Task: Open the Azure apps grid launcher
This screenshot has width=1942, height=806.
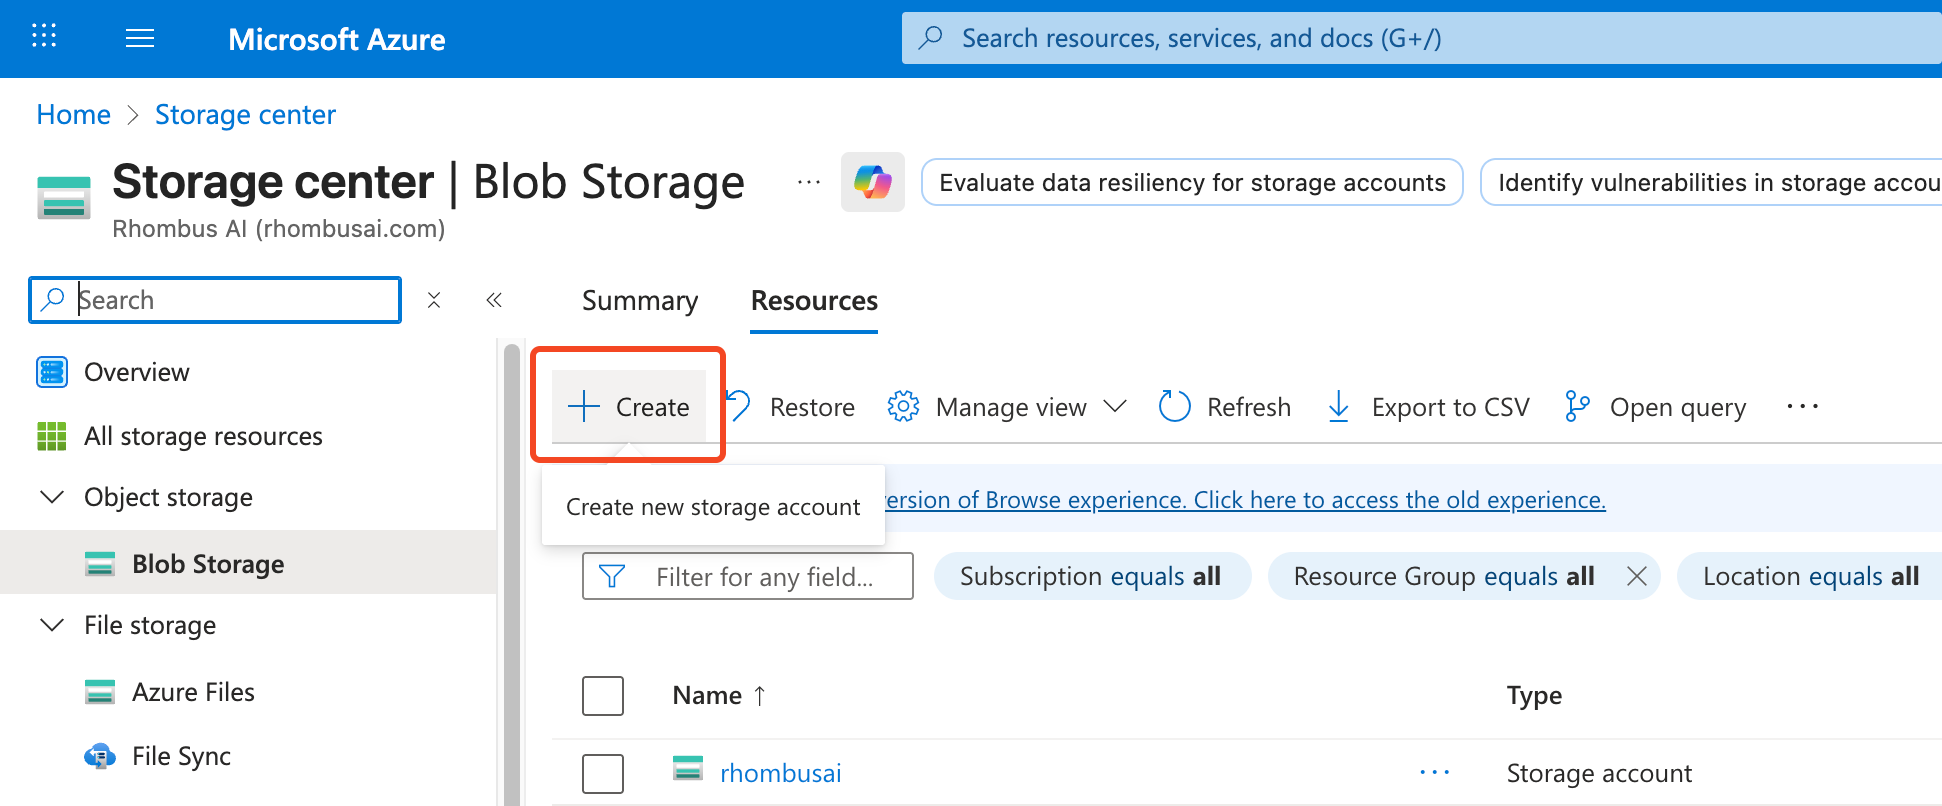Action: pos(44,37)
